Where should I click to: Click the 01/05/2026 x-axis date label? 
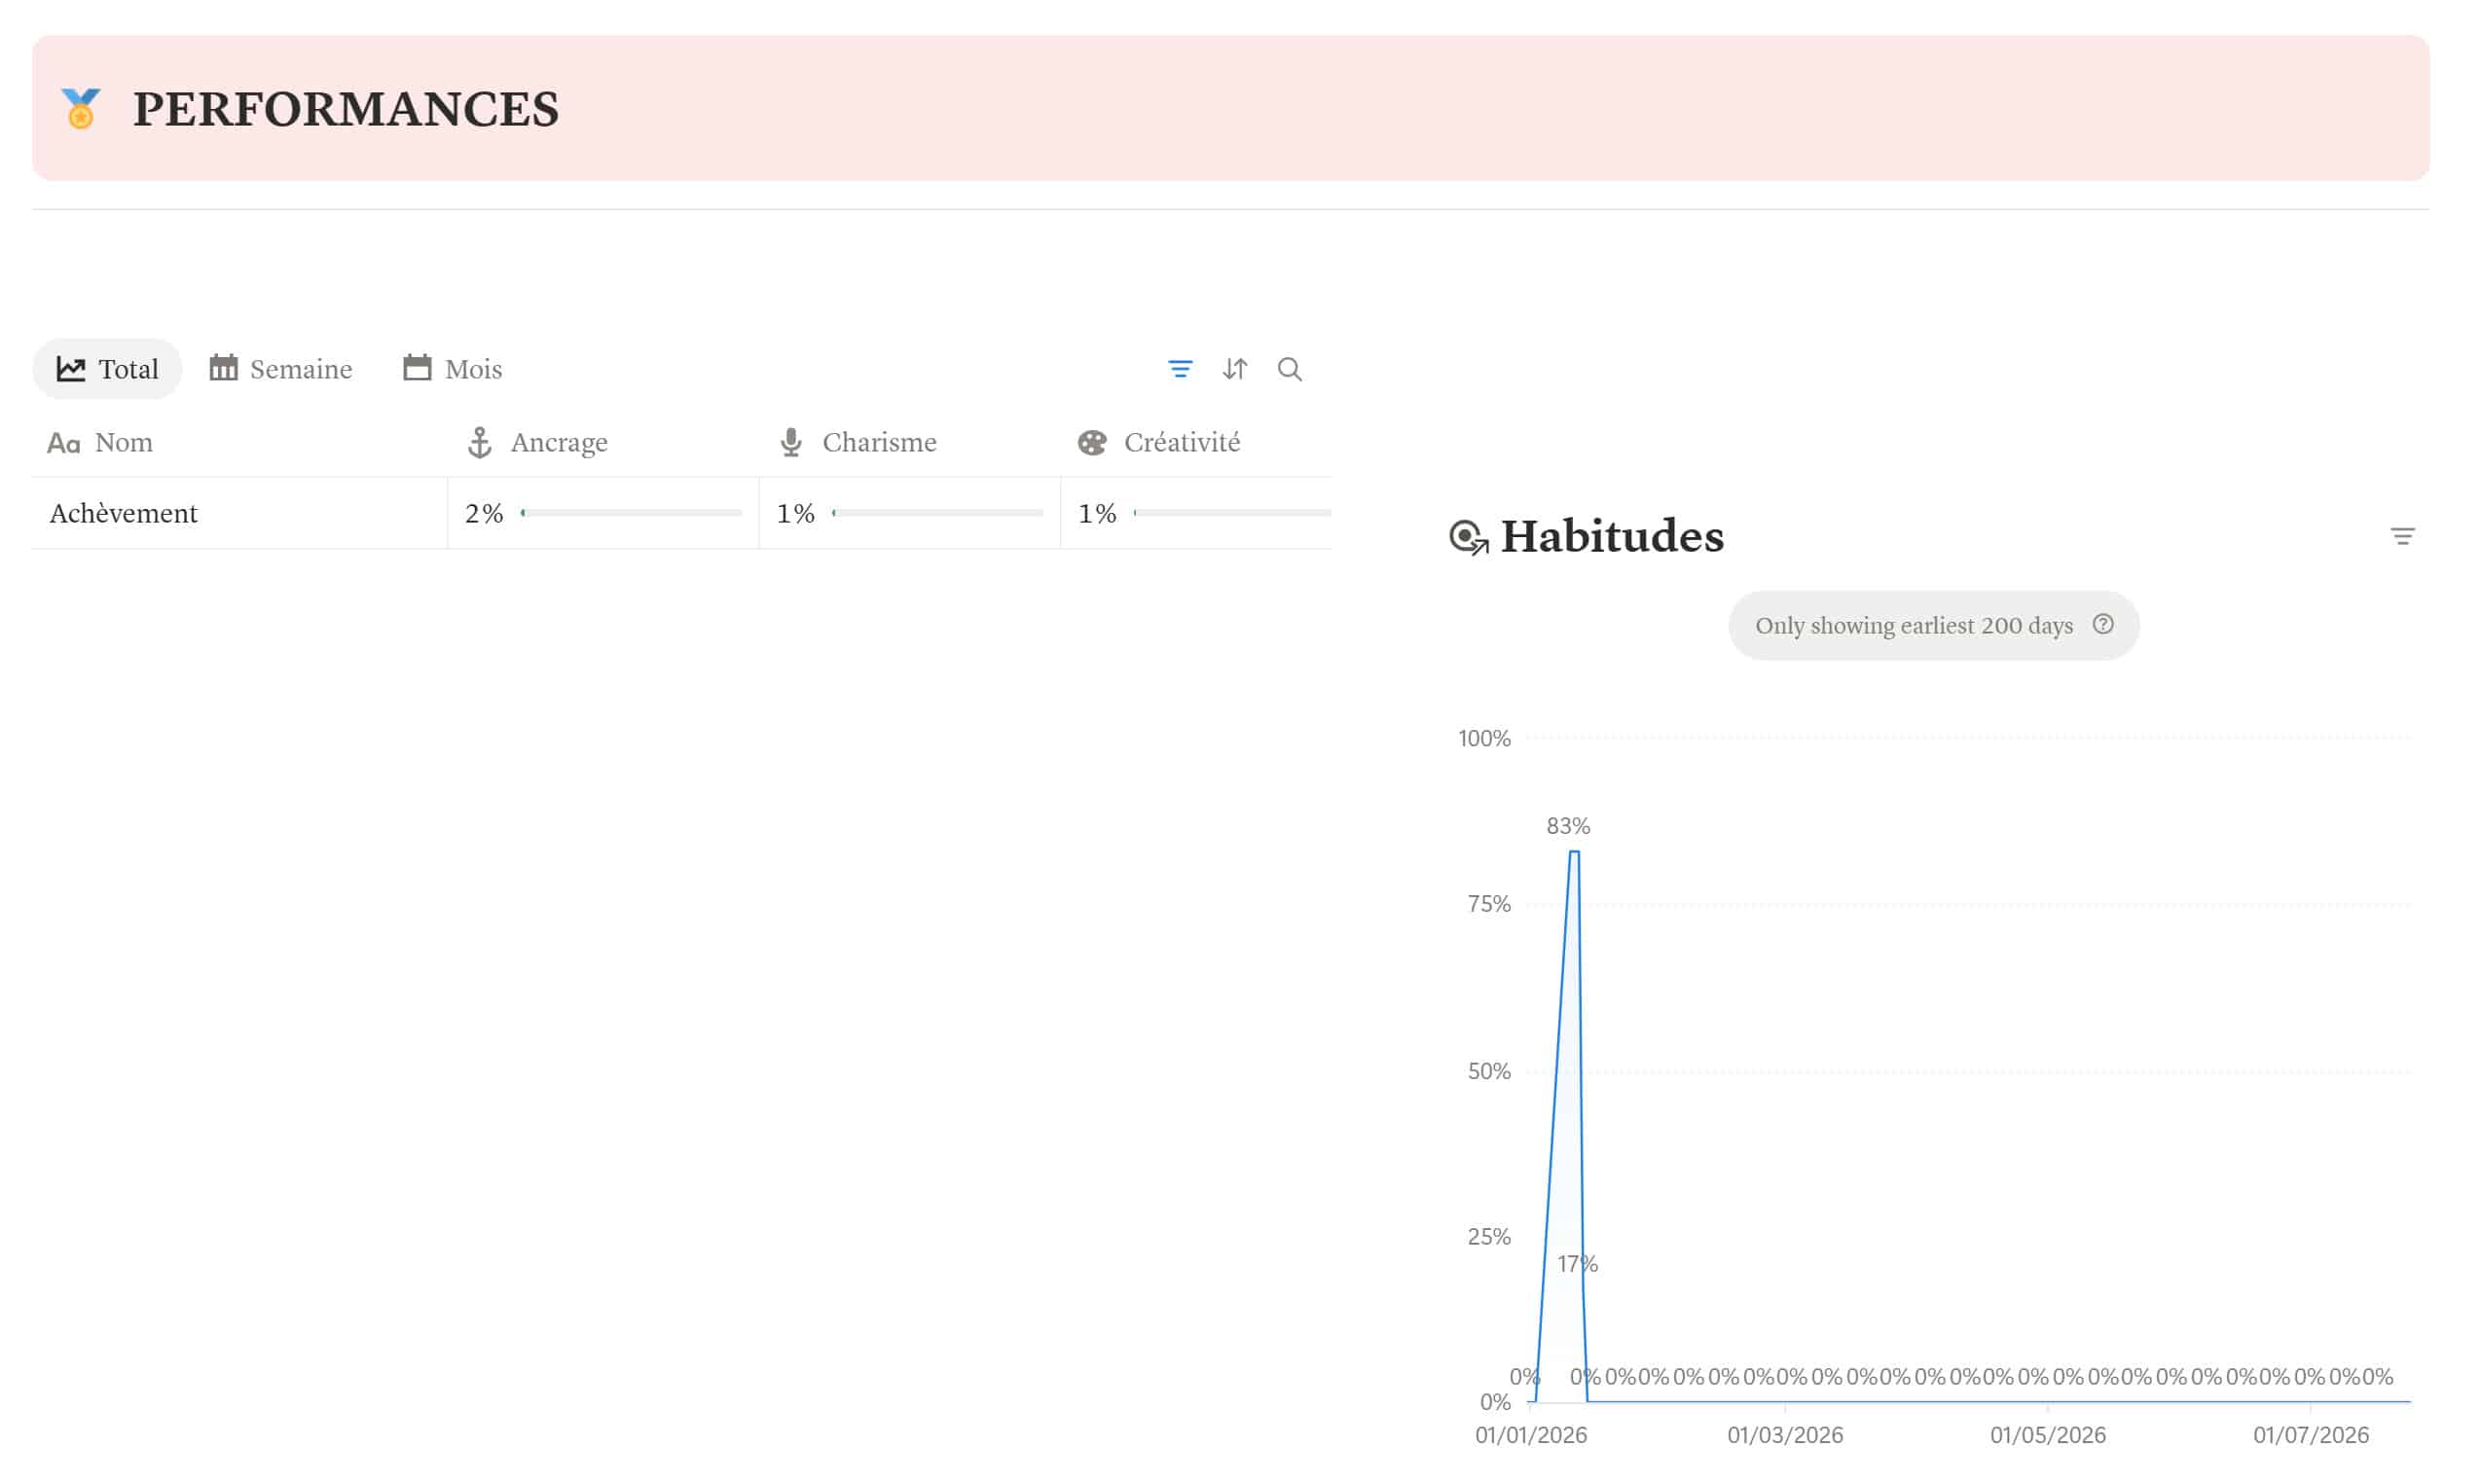(x=2048, y=1435)
